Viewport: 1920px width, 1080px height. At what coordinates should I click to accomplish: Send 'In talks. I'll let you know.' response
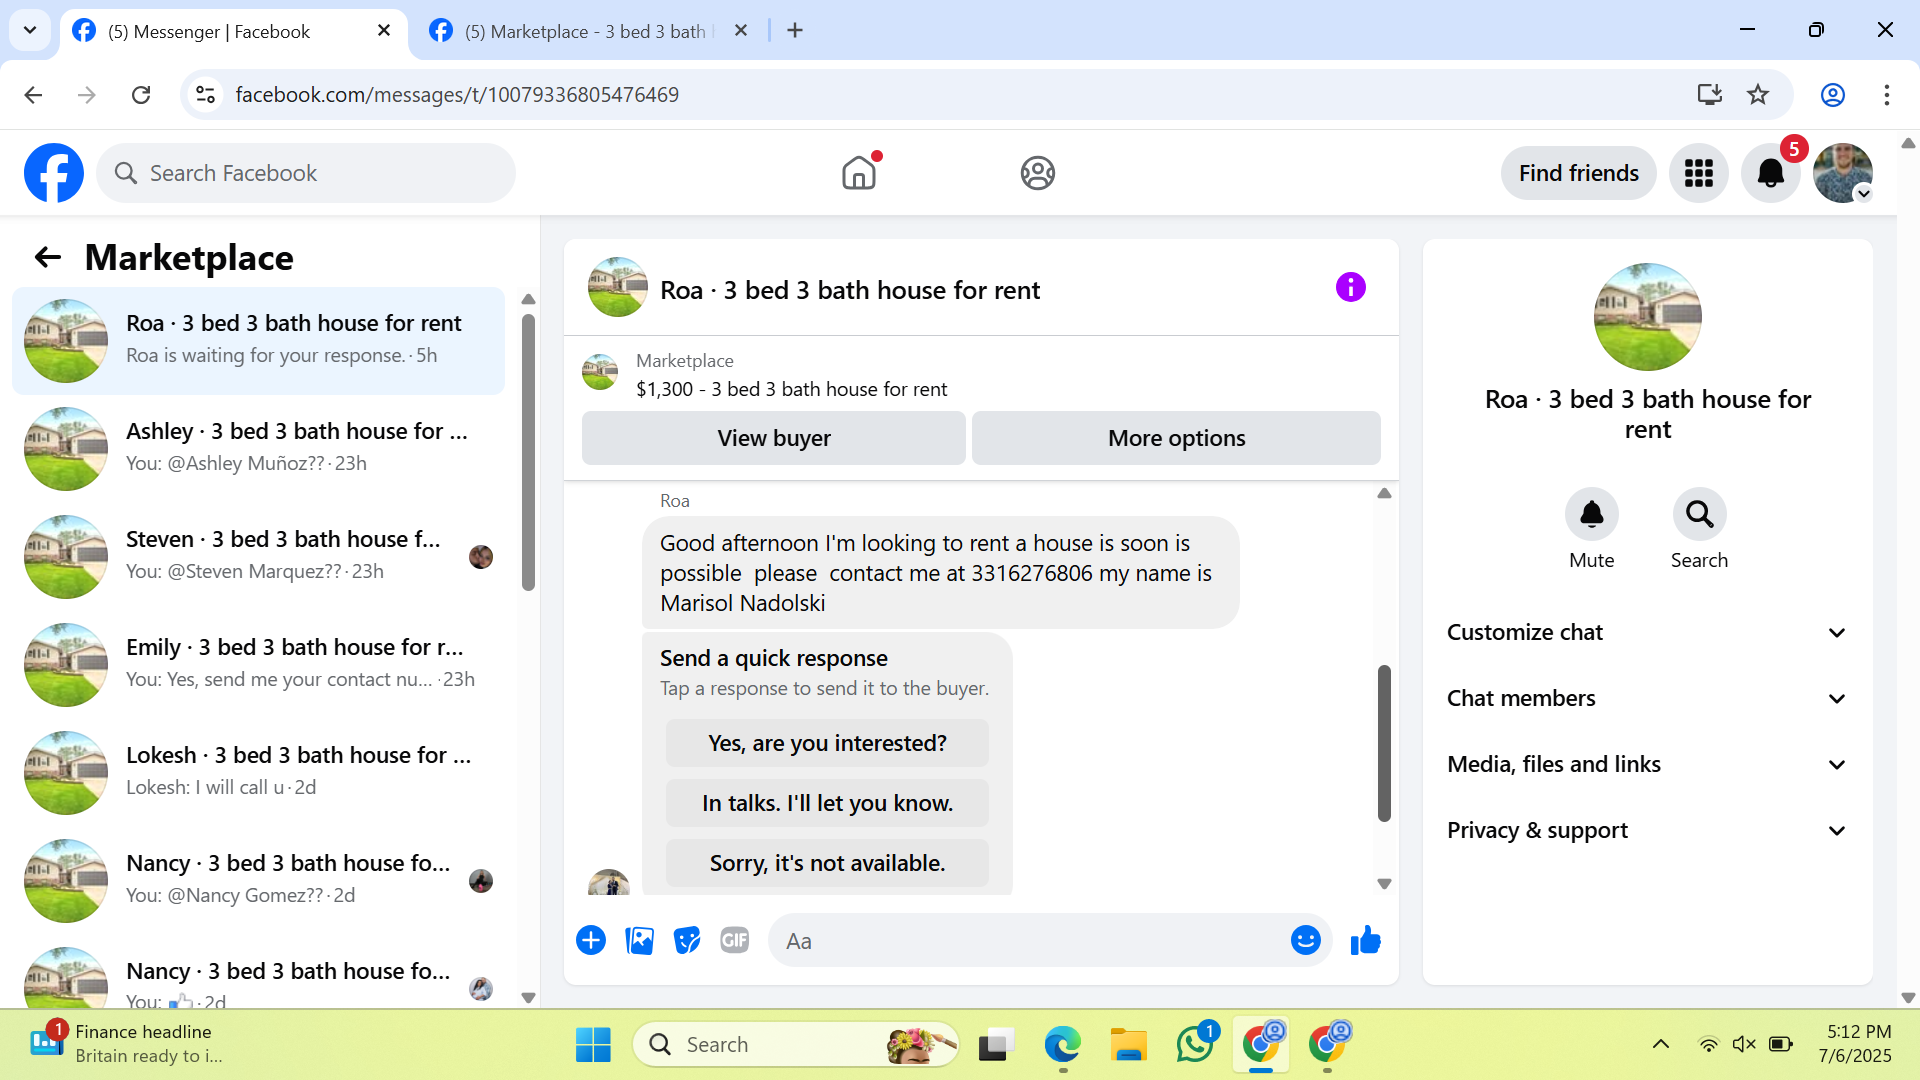(x=827, y=803)
